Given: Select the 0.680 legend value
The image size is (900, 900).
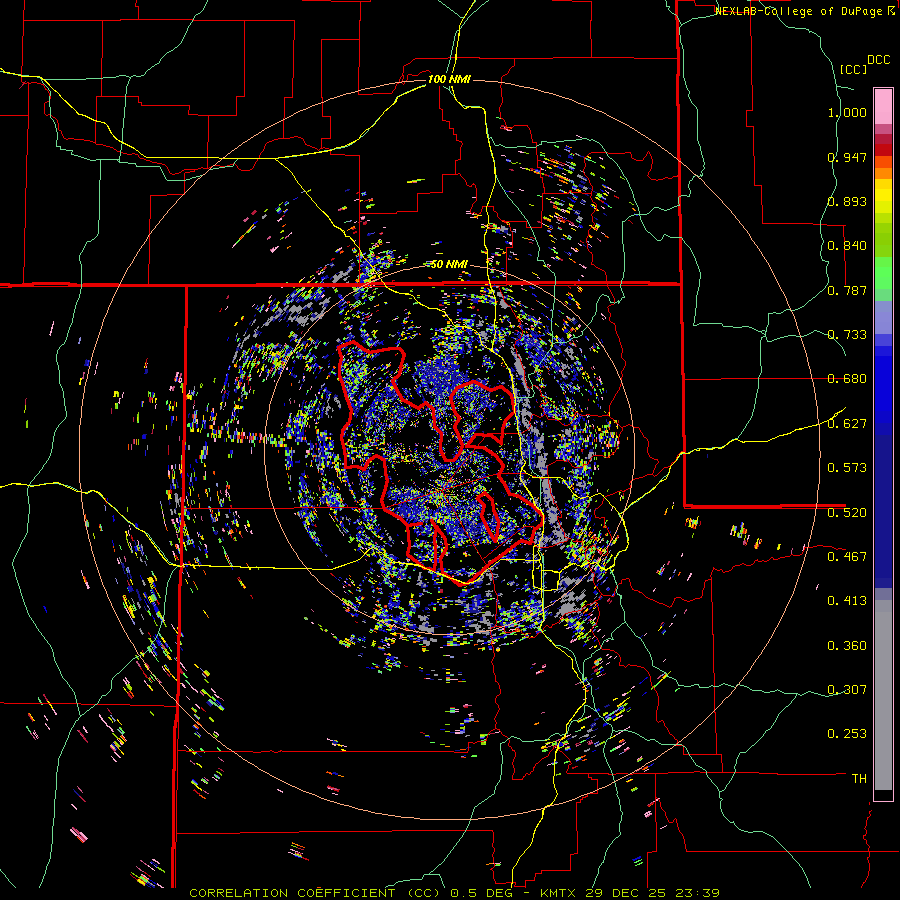Looking at the screenshot, I should tap(847, 379).
